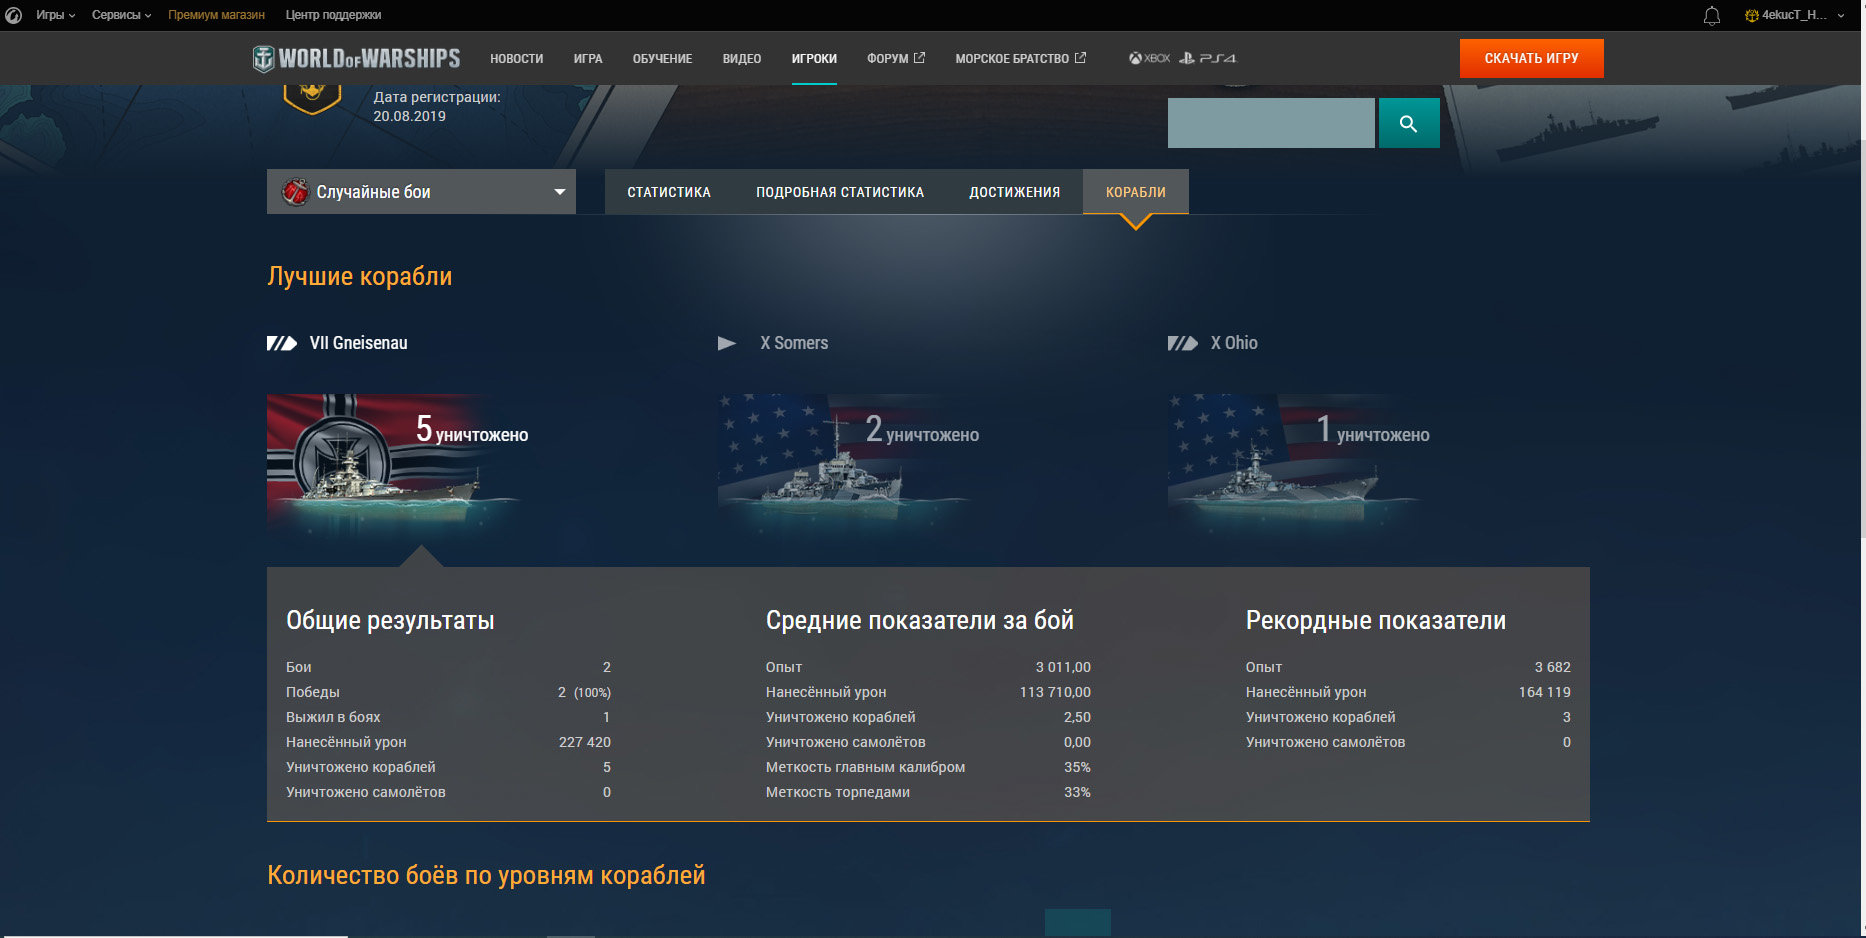Screen dimensions: 1866x938
Task: Click the World of Warships logo
Action: pos(356,58)
